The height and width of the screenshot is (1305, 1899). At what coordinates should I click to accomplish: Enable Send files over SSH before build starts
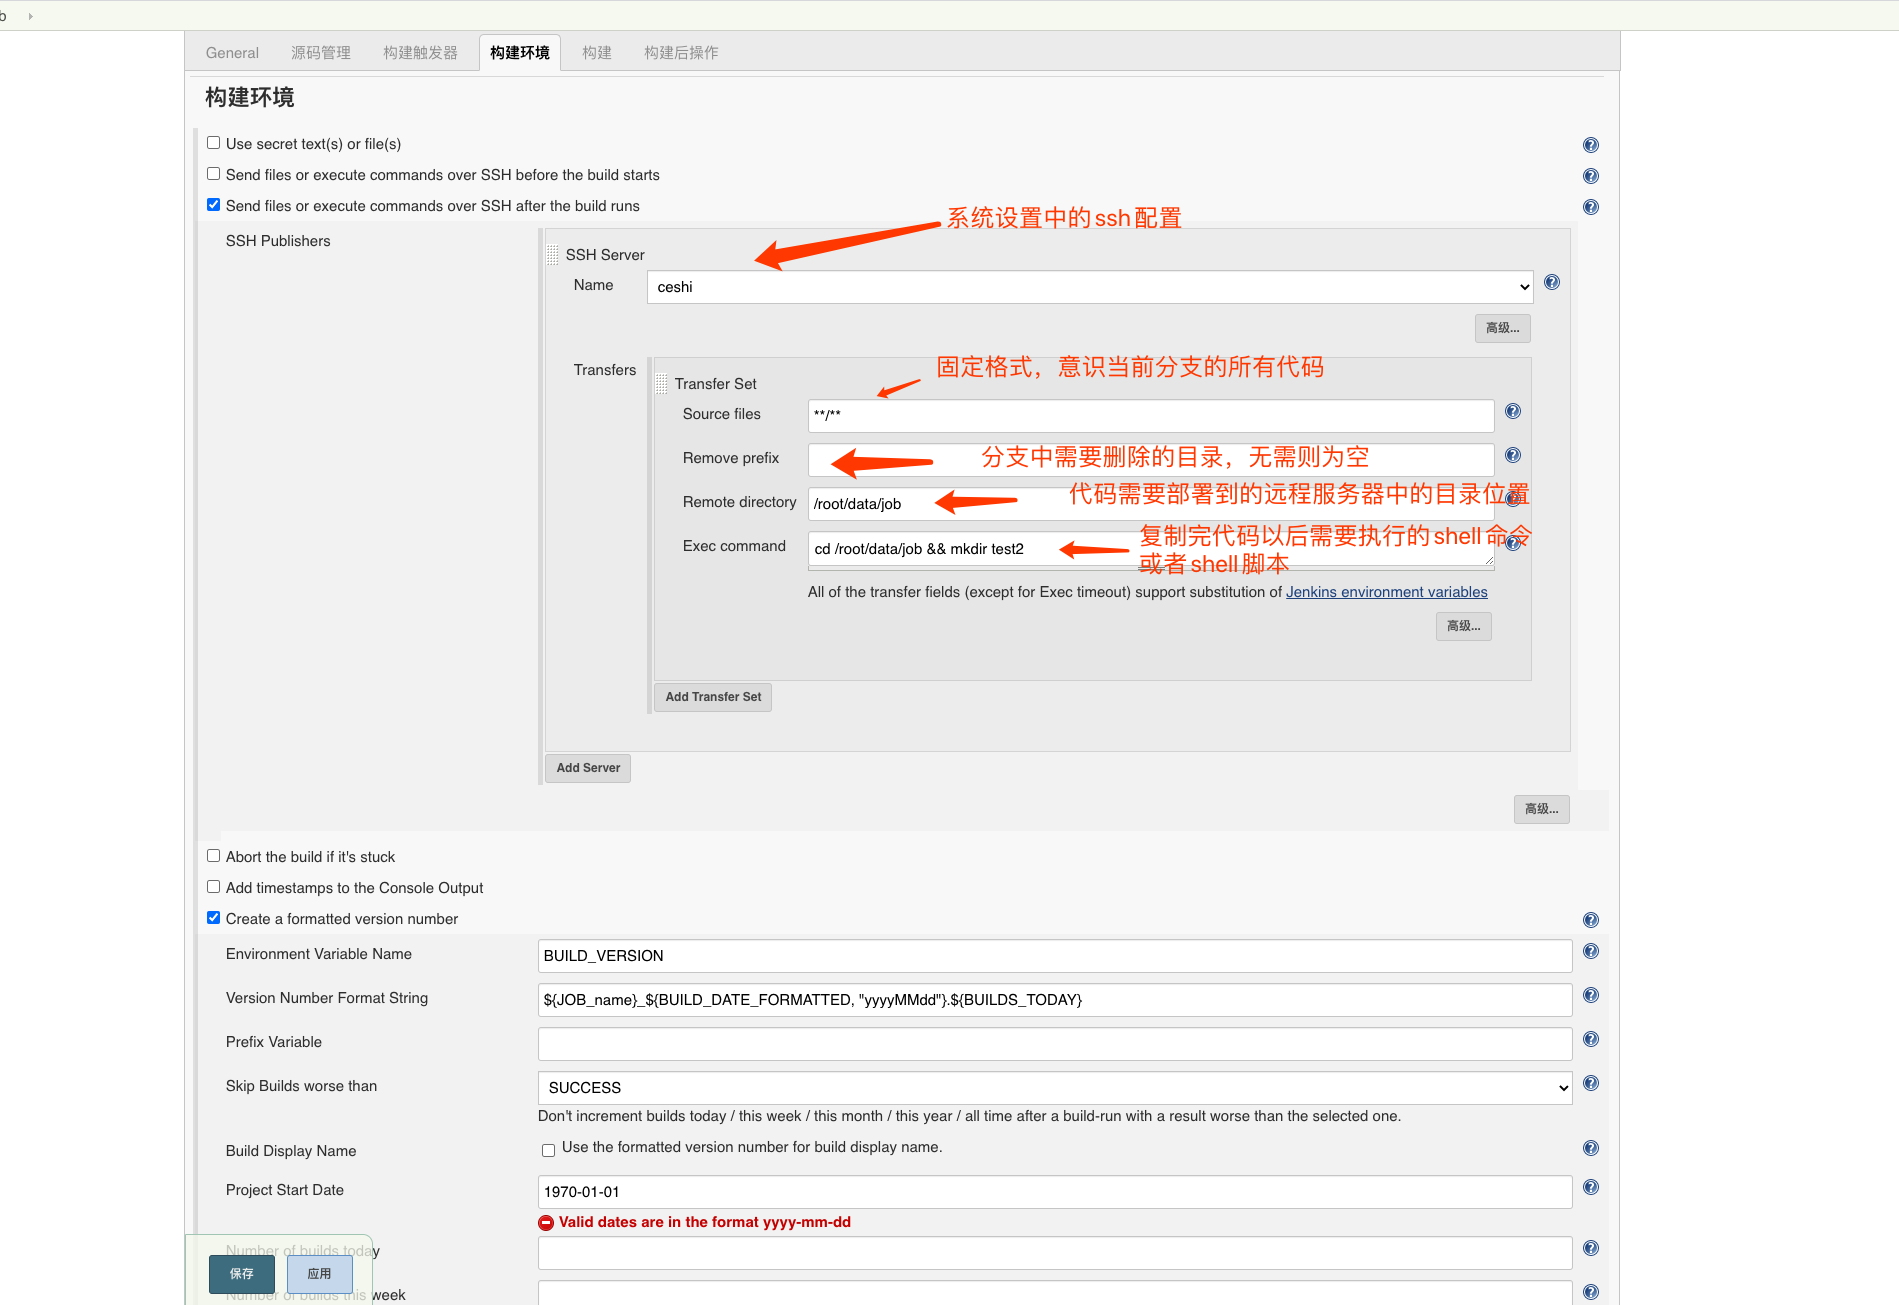point(213,174)
